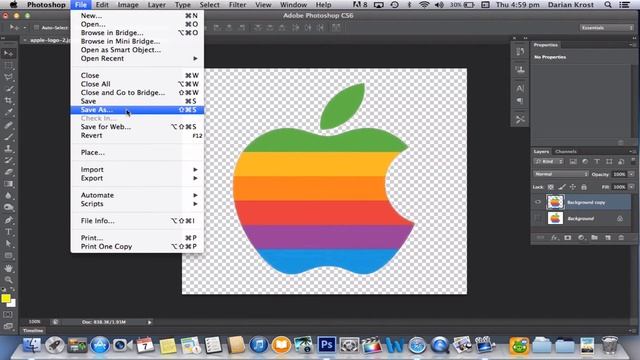
Task: Open the blend mode Normal dropdown
Action: 561,174
